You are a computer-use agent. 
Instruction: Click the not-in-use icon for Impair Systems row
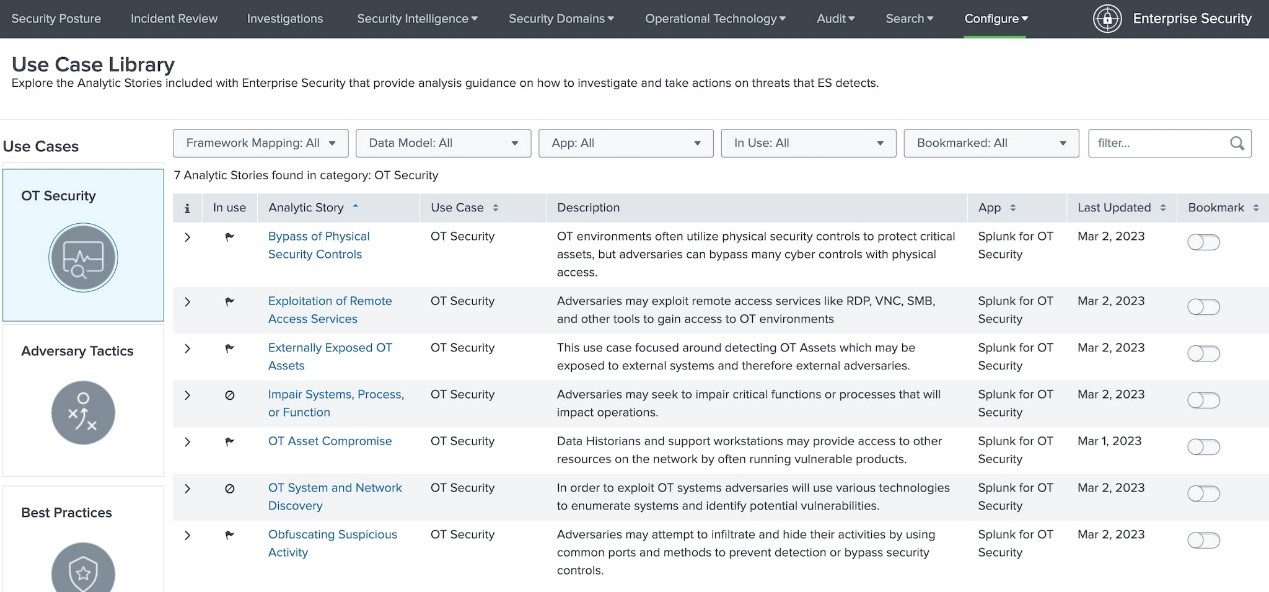point(229,395)
